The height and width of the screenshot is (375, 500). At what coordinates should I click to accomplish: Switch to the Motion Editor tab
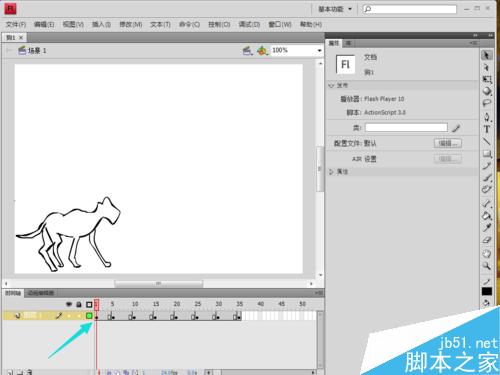[41, 293]
